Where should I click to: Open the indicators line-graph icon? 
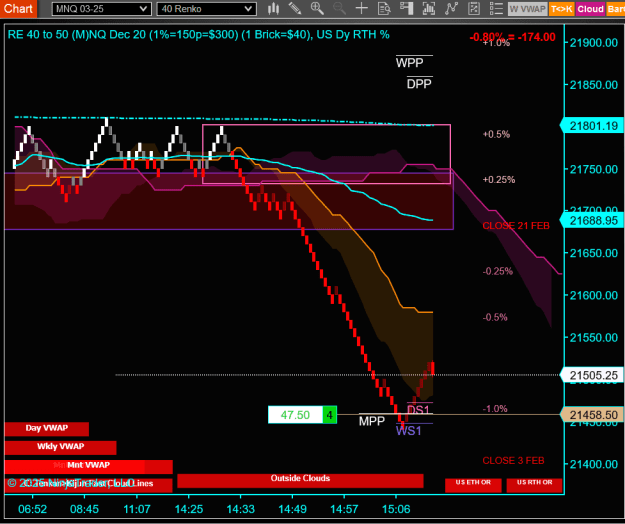(451, 8)
